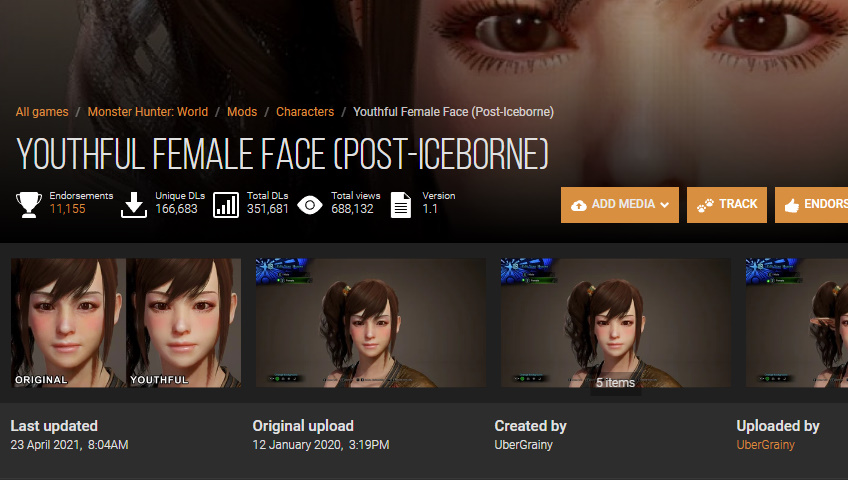Navigate to the Characters category breadcrumb

pyautogui.click(x=305, y=112)
